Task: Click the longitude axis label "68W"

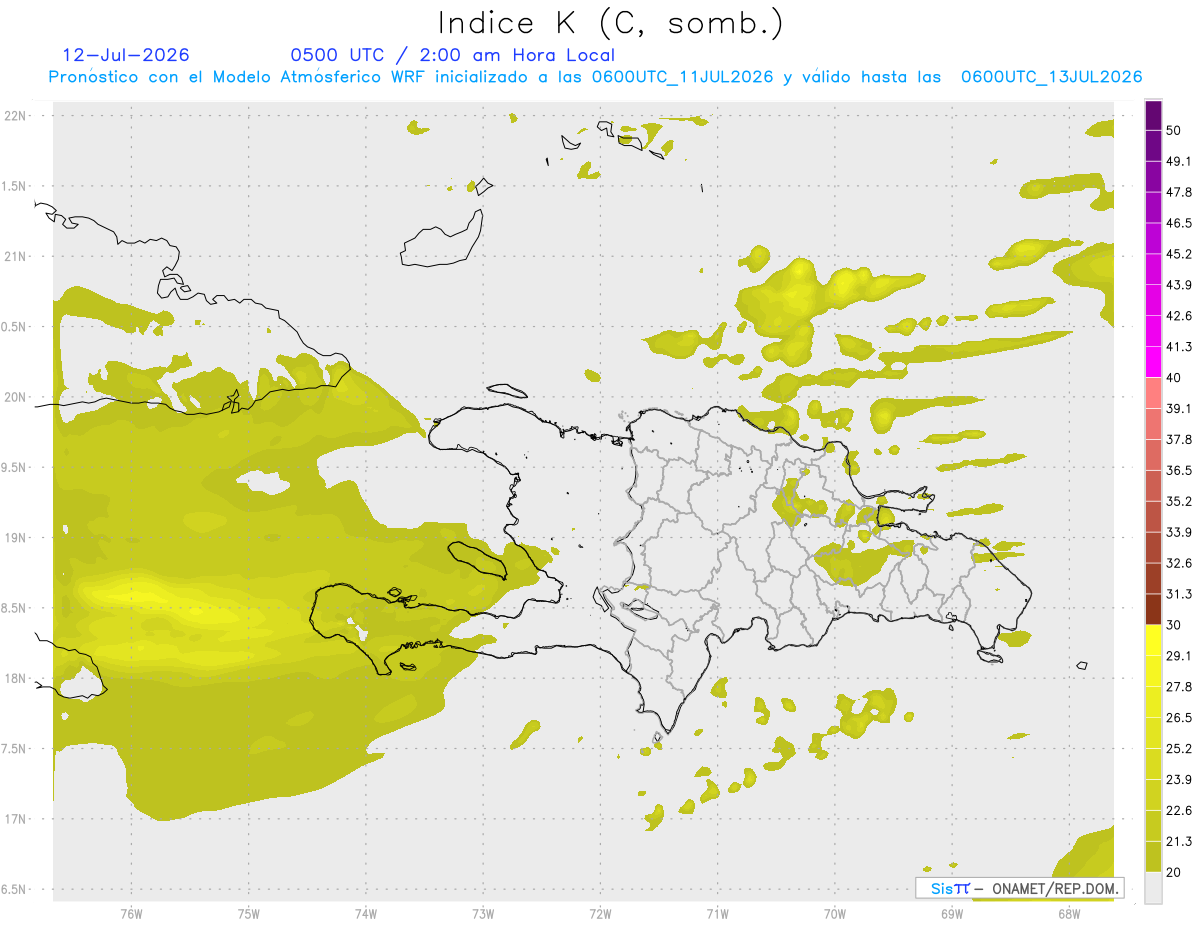Action: point(1069,913)
